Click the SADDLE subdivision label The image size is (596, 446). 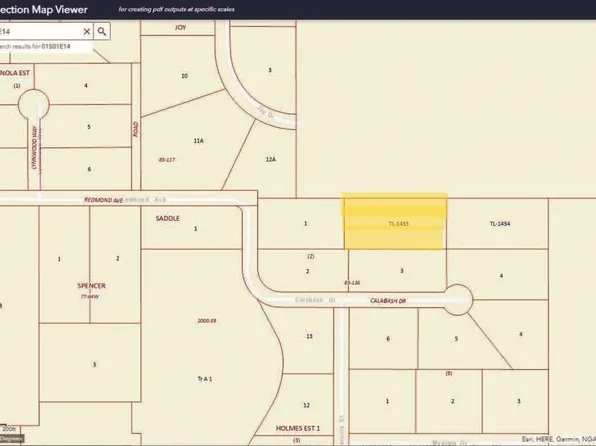168,218
